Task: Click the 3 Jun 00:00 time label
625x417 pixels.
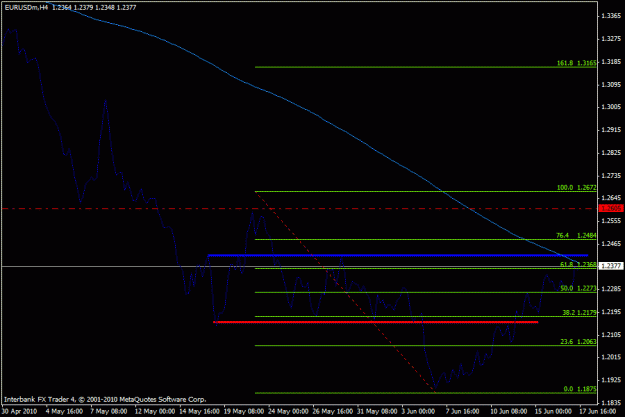Action: (418, 411)
